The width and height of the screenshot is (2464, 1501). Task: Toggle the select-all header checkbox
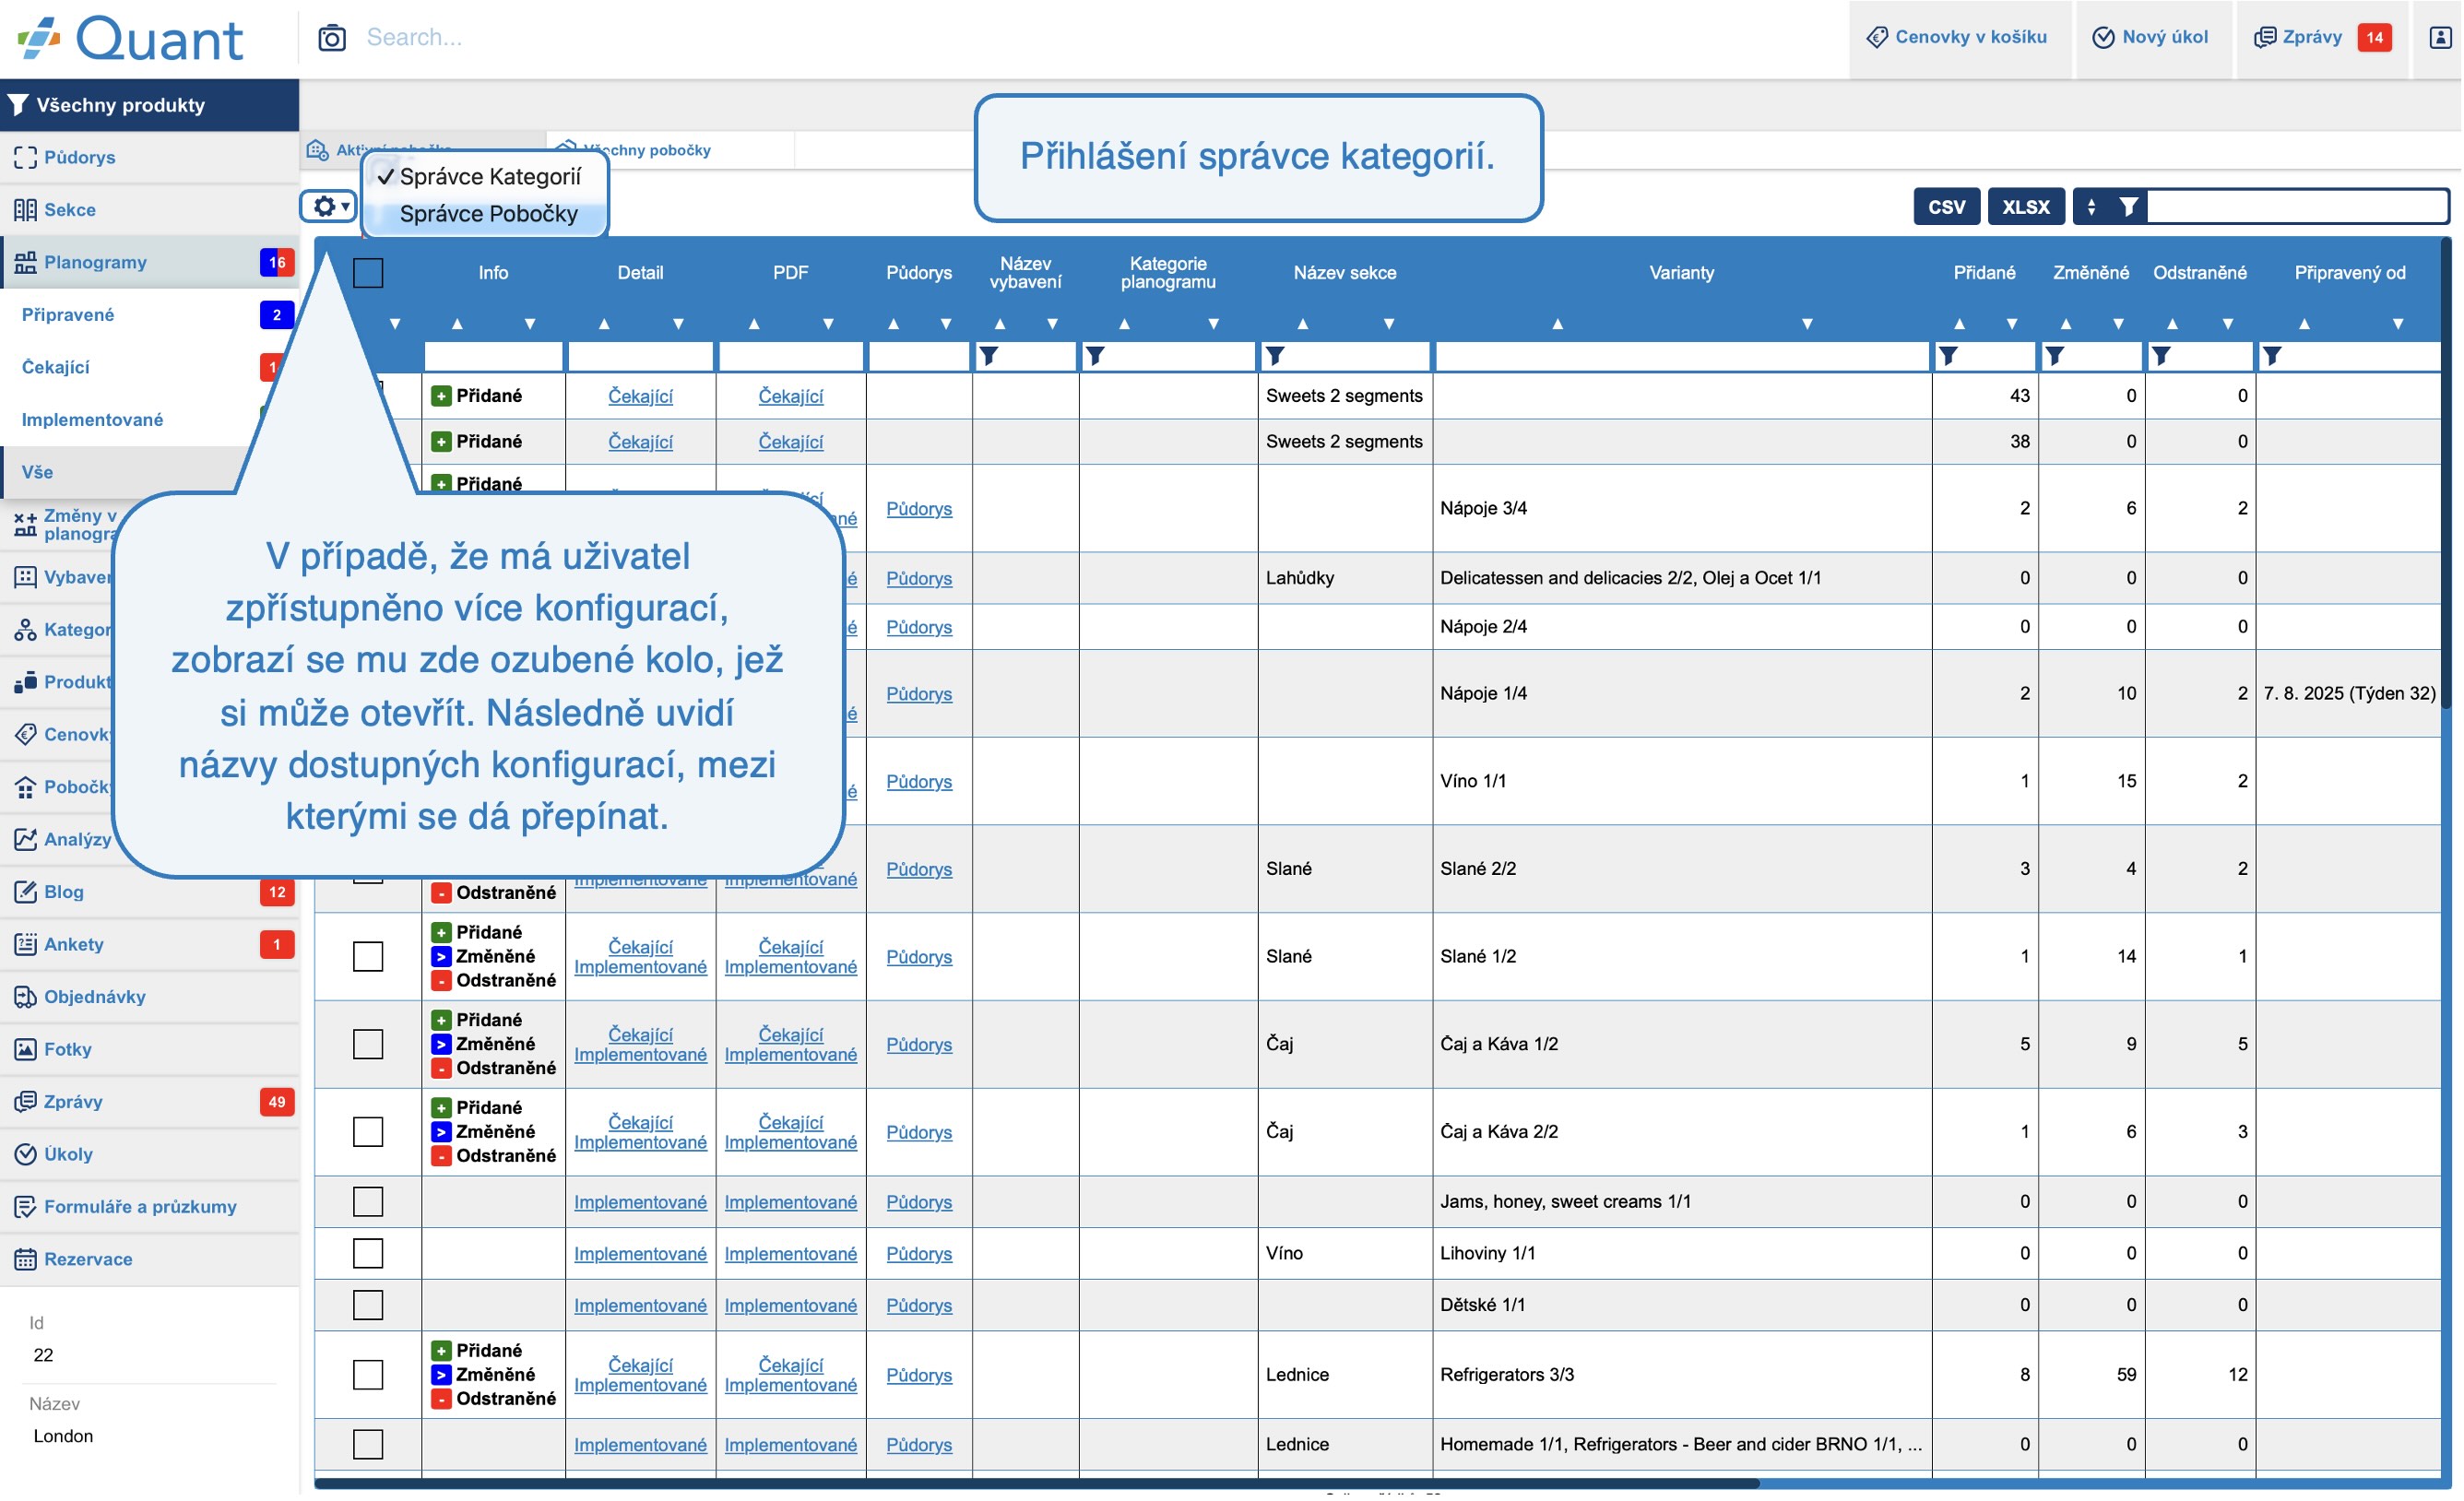tap(368, 273)
